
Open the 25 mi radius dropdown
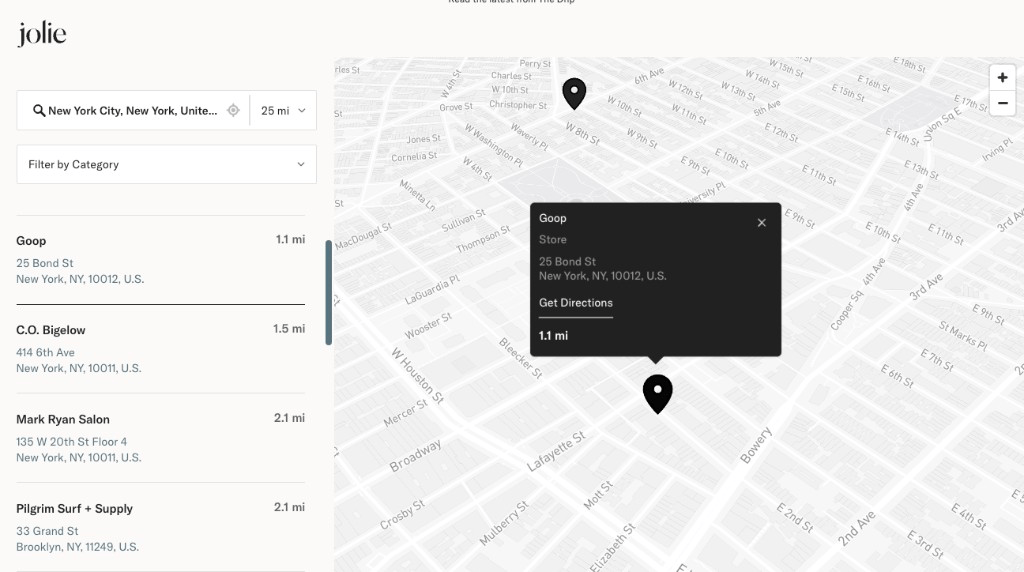283,110
